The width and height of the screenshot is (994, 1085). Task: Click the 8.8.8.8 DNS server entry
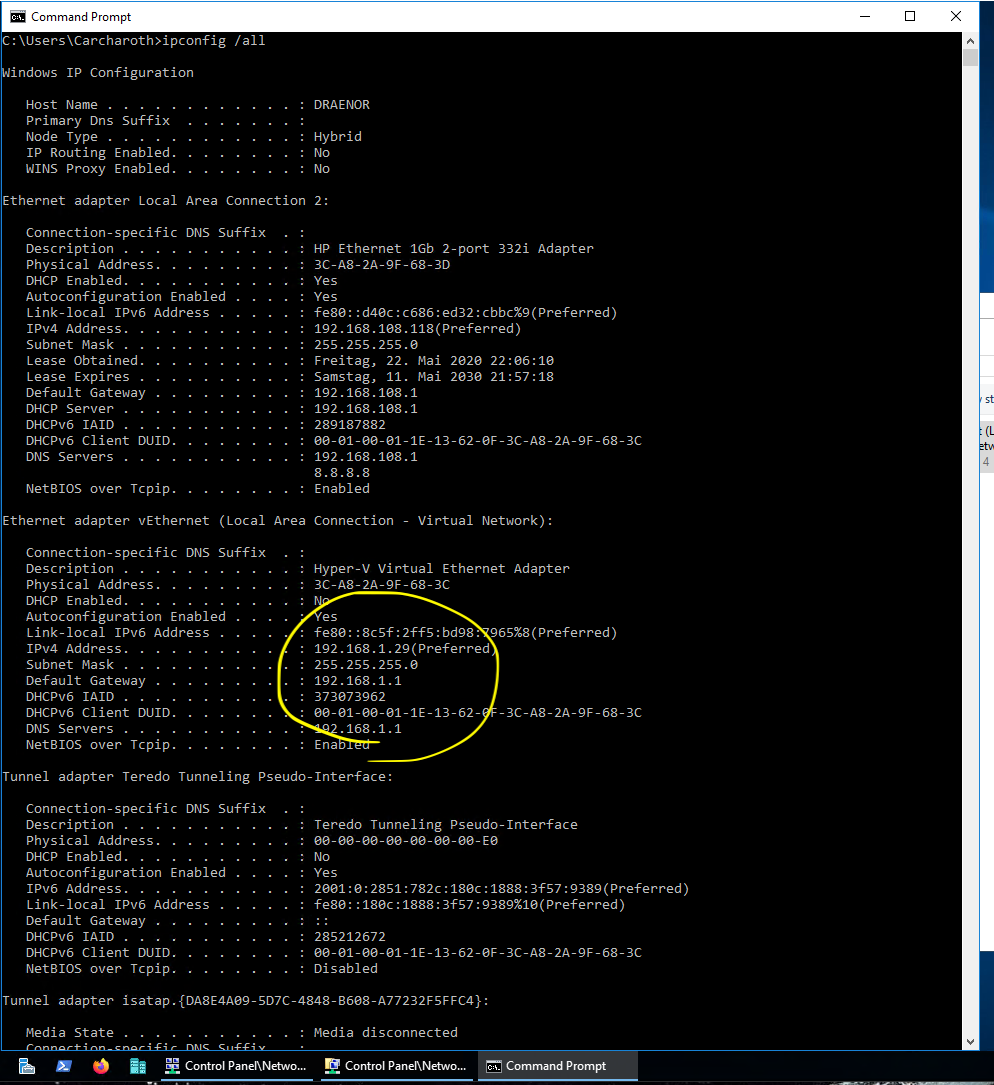(341, 473)
